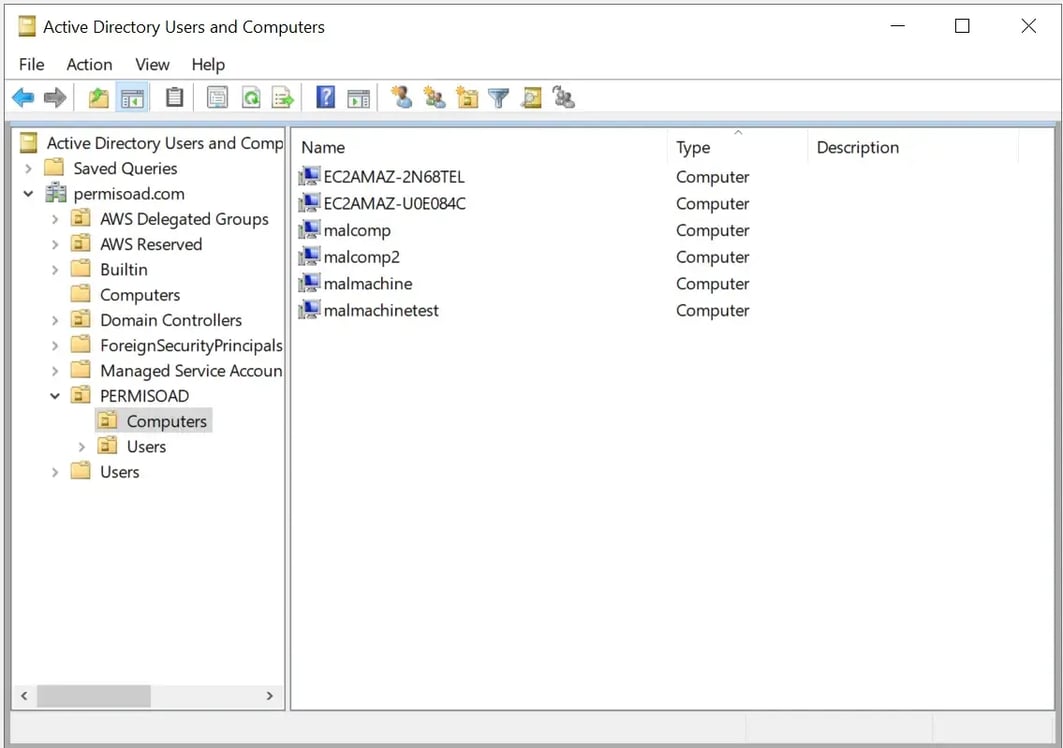Select the EC2AMAZ-U0E084C computer entry
Image resolution: width=1063 pixels, height=748 pixels.
point(395,203)
